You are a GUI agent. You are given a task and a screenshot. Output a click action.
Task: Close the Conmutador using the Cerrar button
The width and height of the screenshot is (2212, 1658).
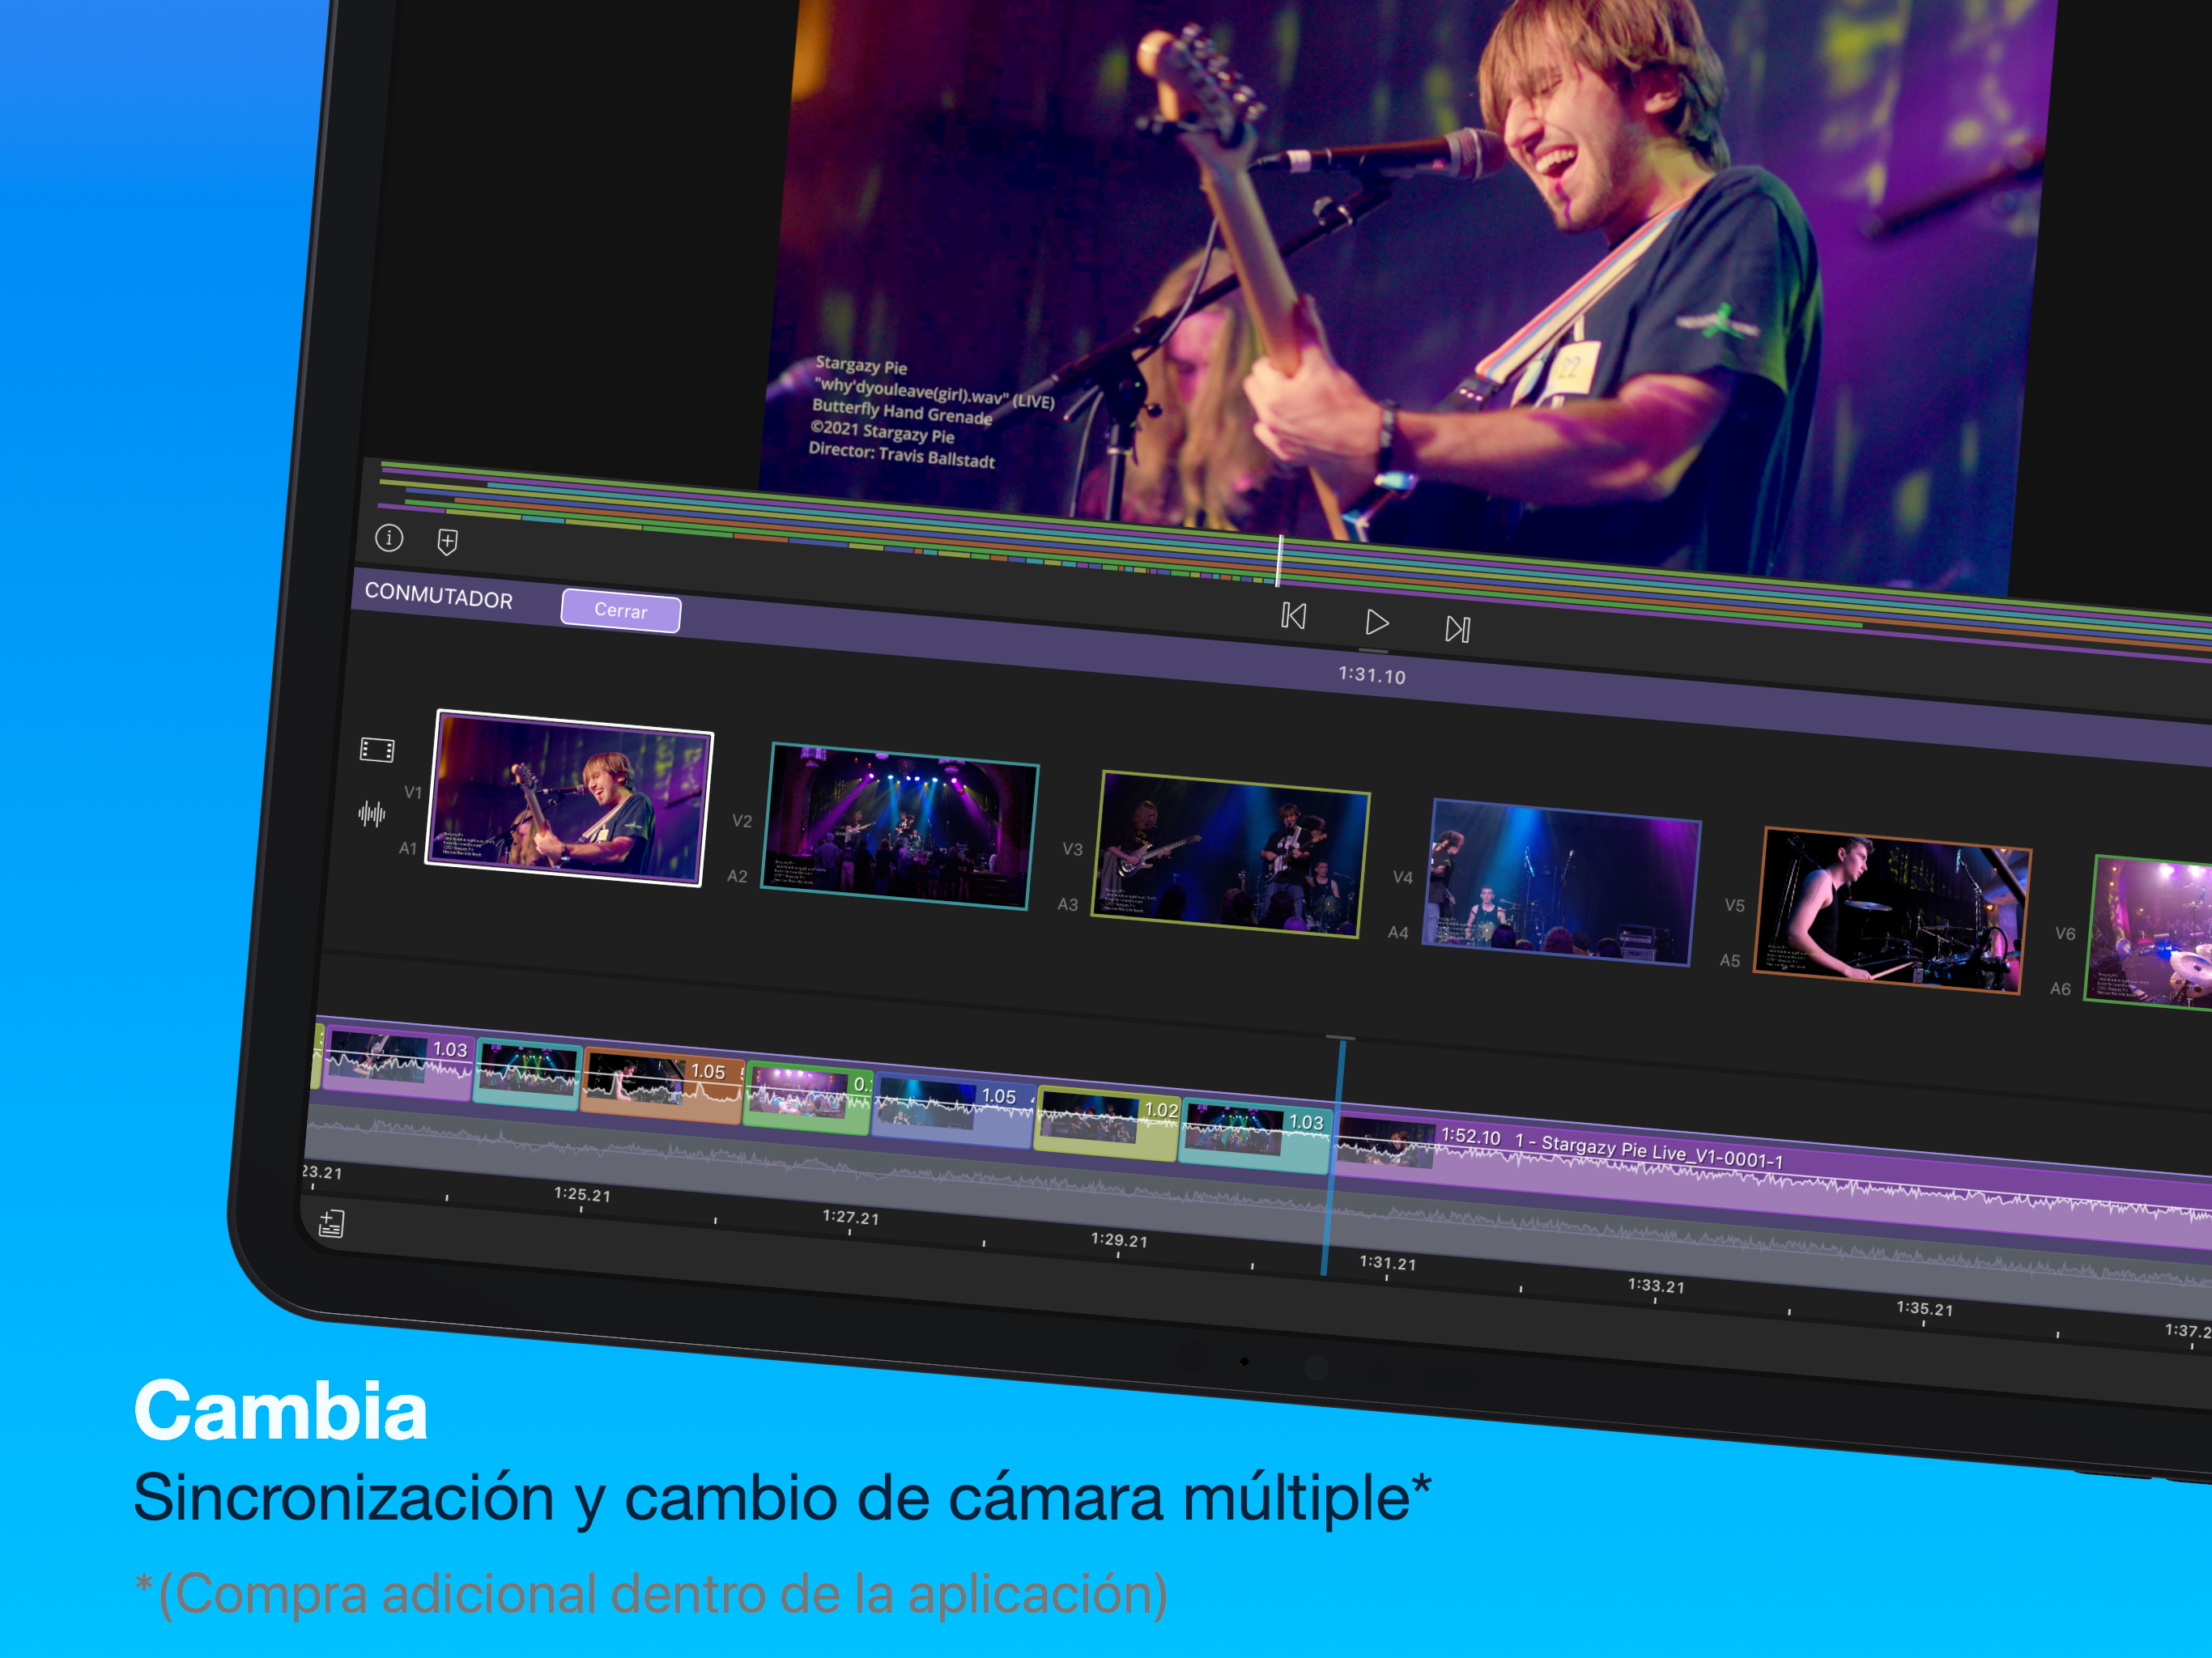coord(620,611)
